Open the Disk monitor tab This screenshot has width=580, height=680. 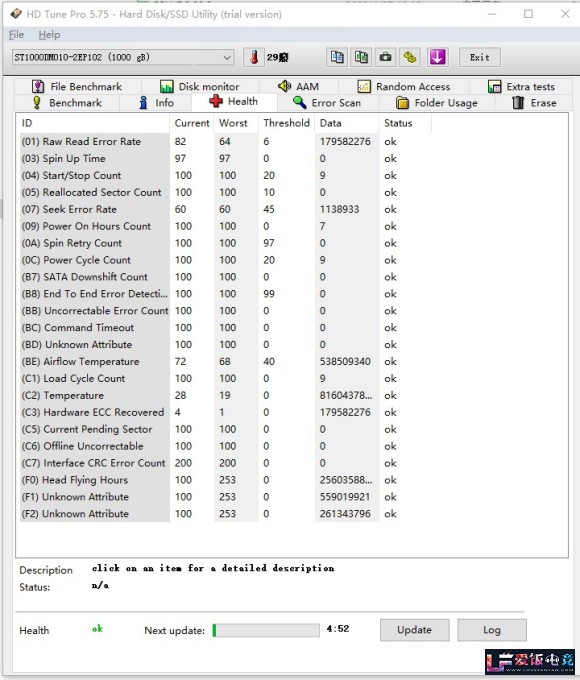pos(200,86)
